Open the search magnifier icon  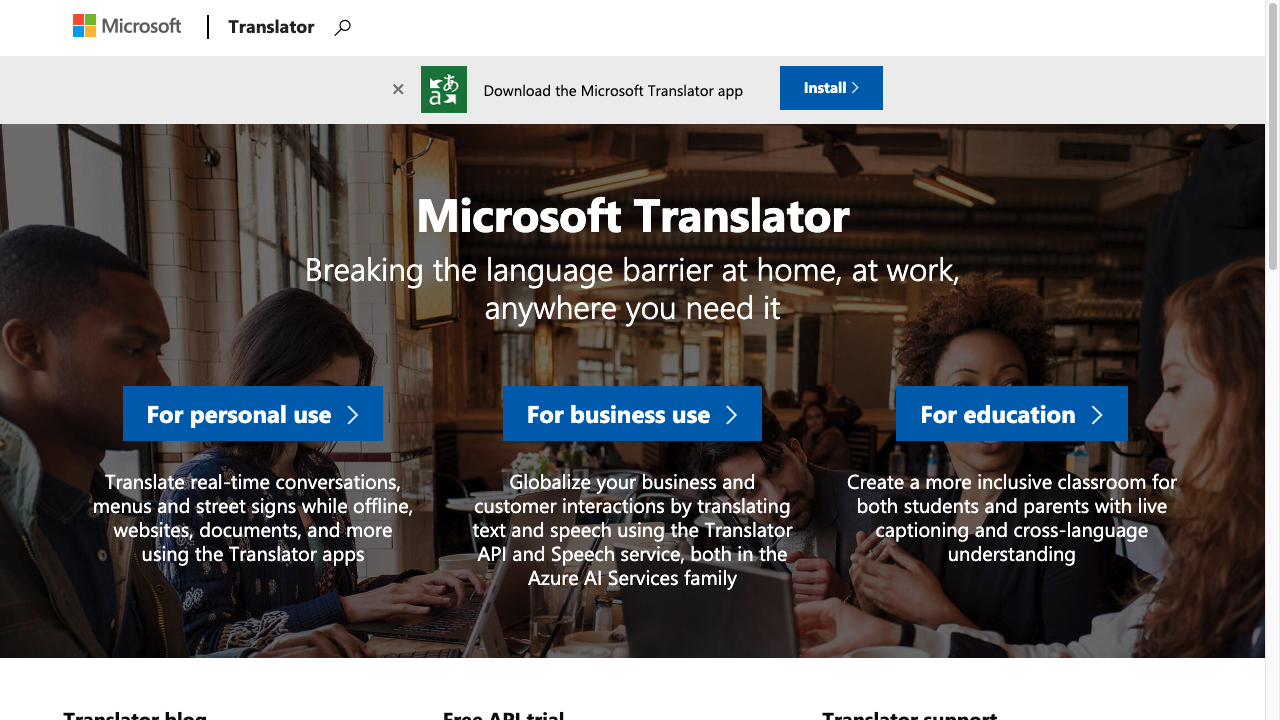click(x=342, y=28)
